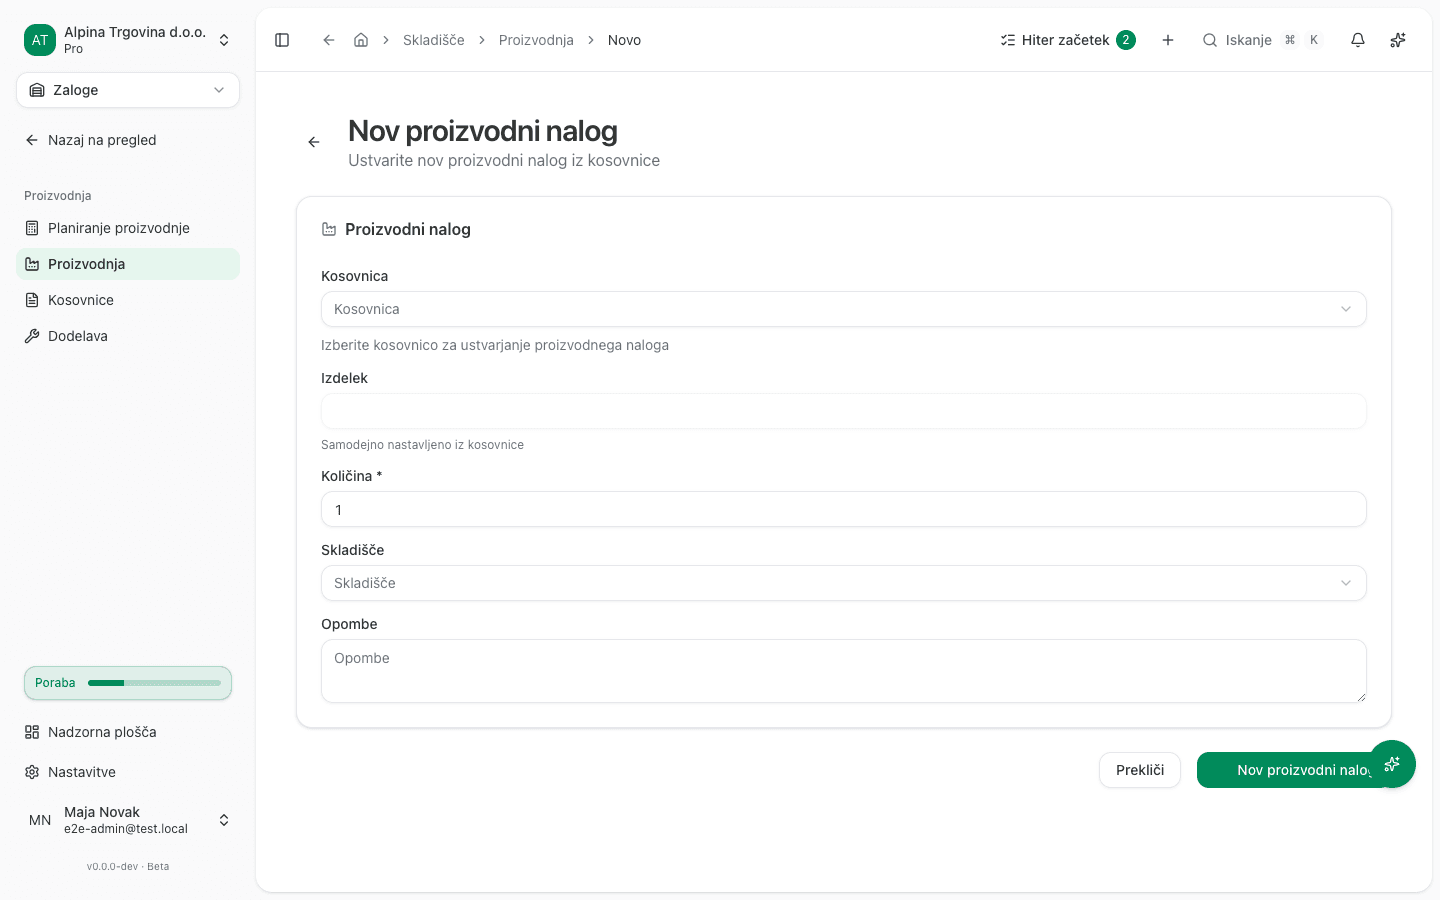Open the AI sparkle icon in the top bar

tap(1398, 40)
